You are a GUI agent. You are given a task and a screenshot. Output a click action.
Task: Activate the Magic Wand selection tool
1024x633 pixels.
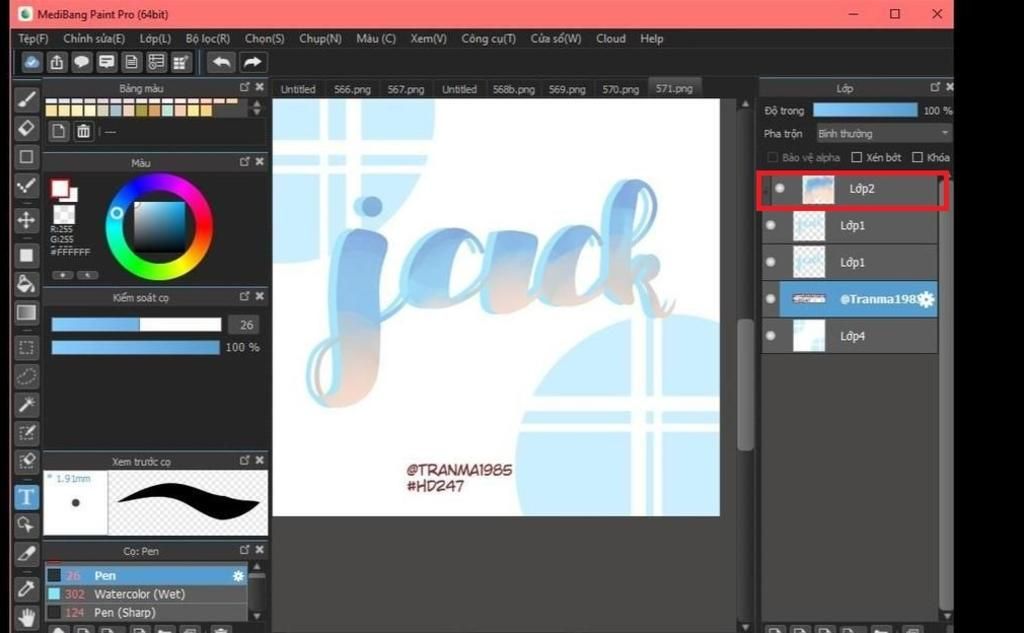(27, 405)
